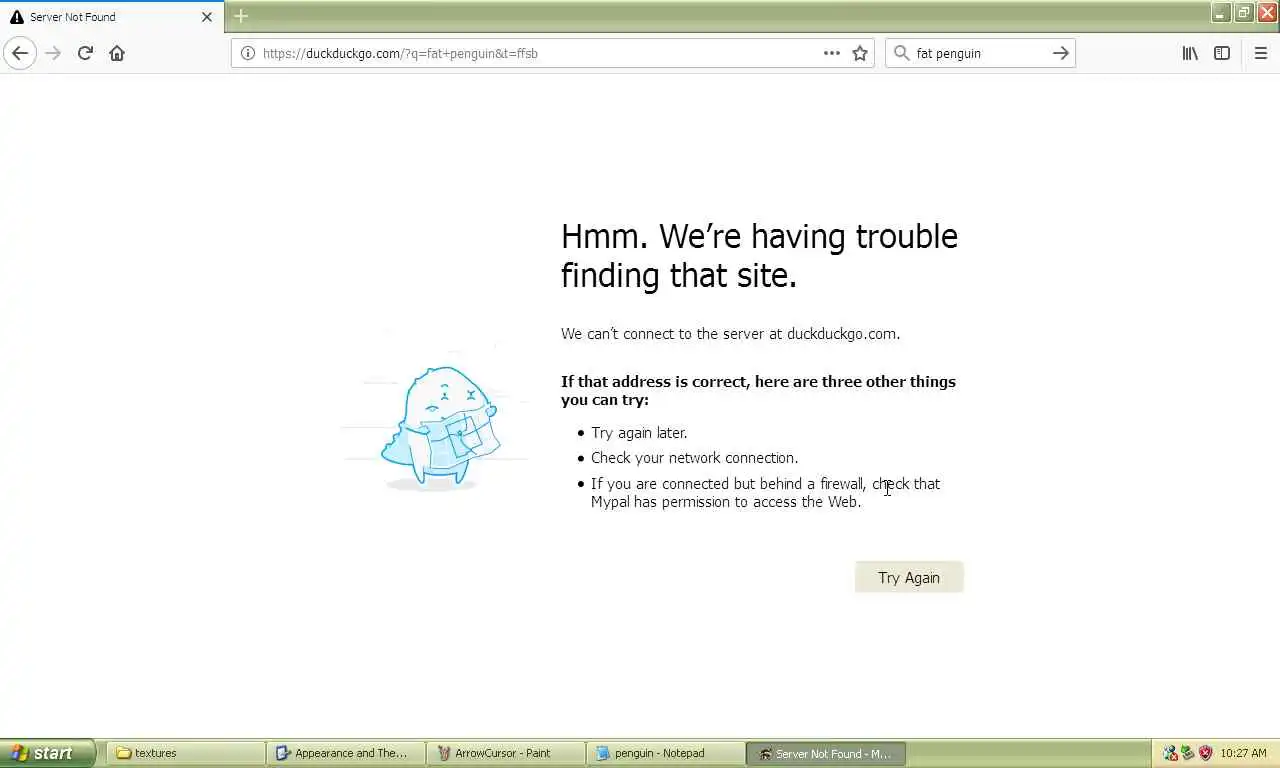Click the 'Hmm. We're having trouble' heading
1280x768 pixels.
tap(759, 255)
